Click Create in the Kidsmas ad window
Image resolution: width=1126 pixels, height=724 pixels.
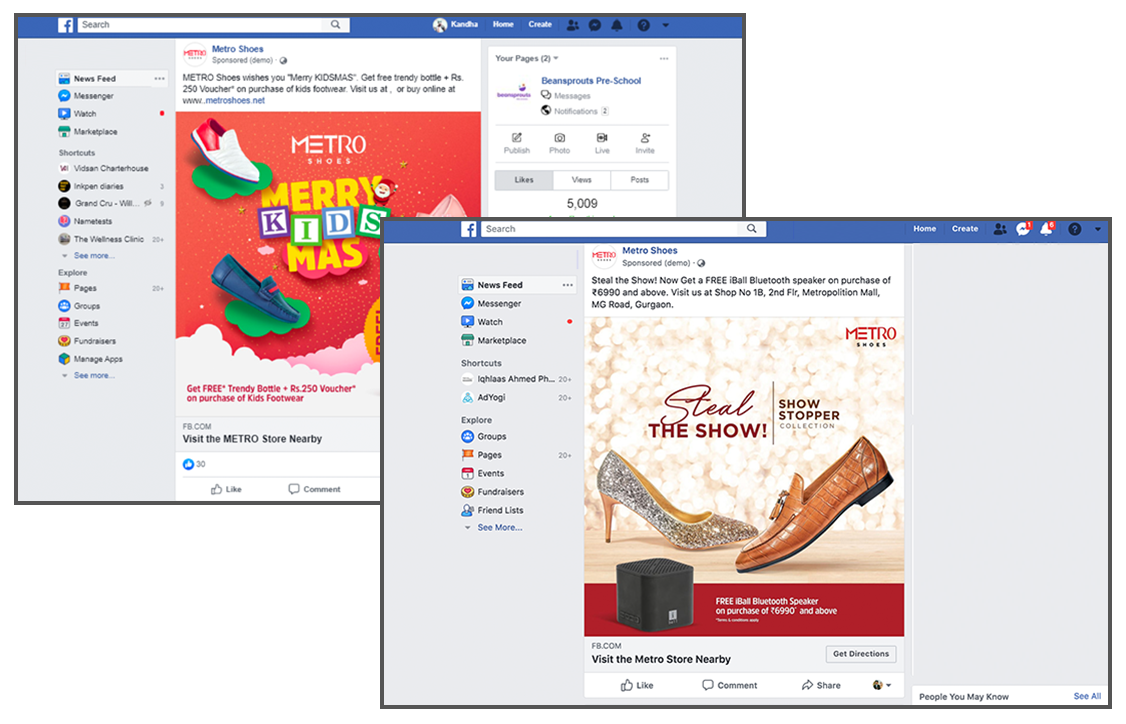pos(540,24)
